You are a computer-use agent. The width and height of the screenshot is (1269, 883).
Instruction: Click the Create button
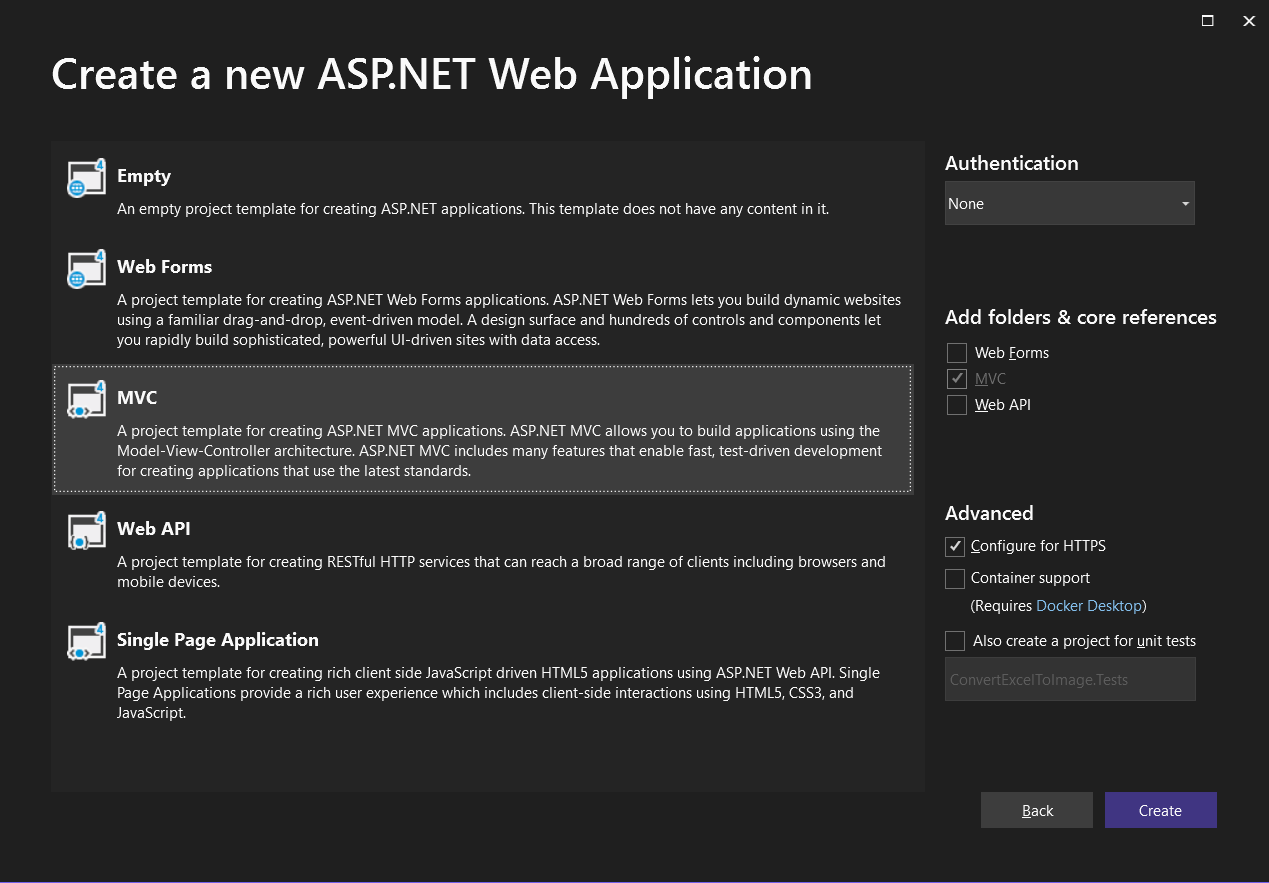(1160, 810)
